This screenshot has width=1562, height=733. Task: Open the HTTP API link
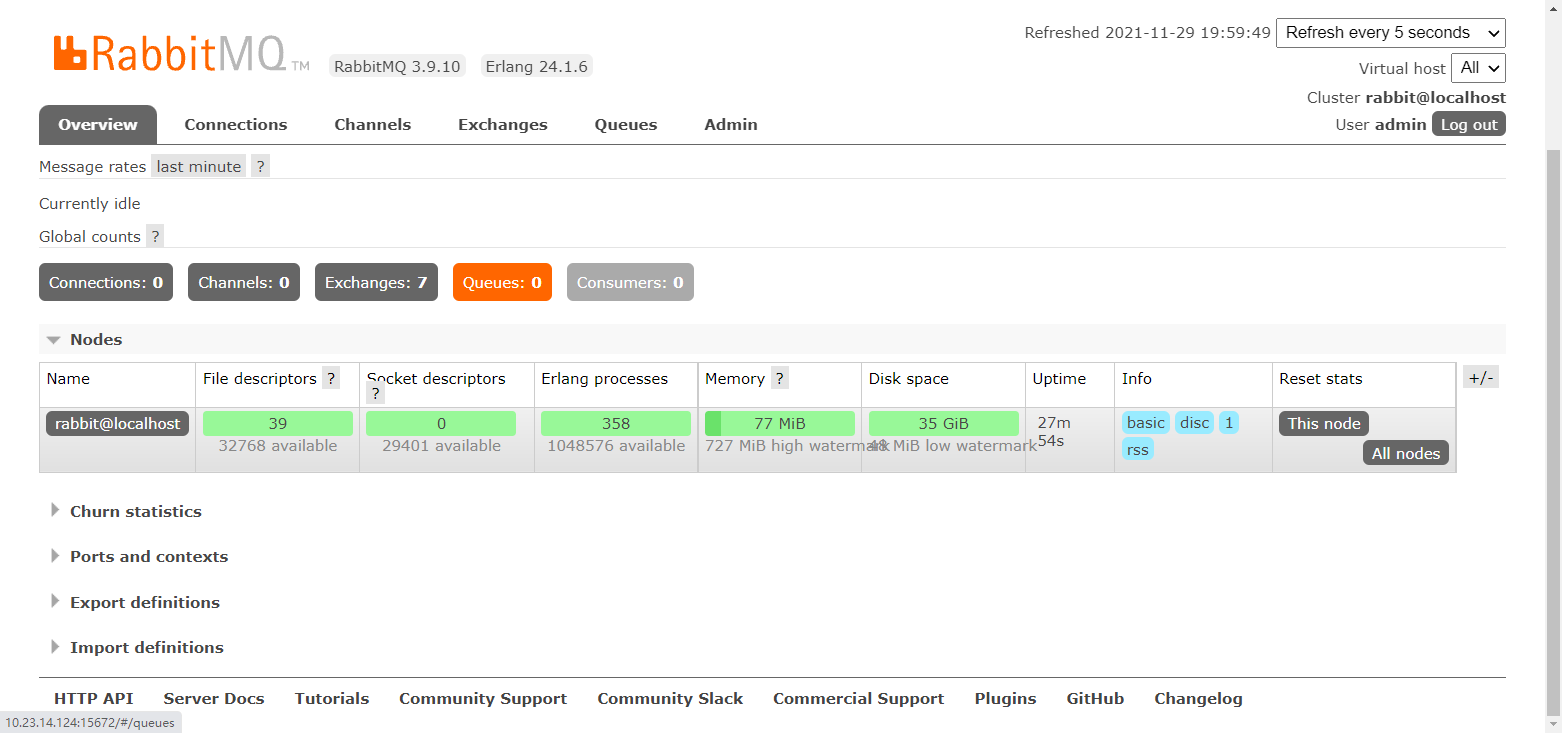(x=94, y=699)
